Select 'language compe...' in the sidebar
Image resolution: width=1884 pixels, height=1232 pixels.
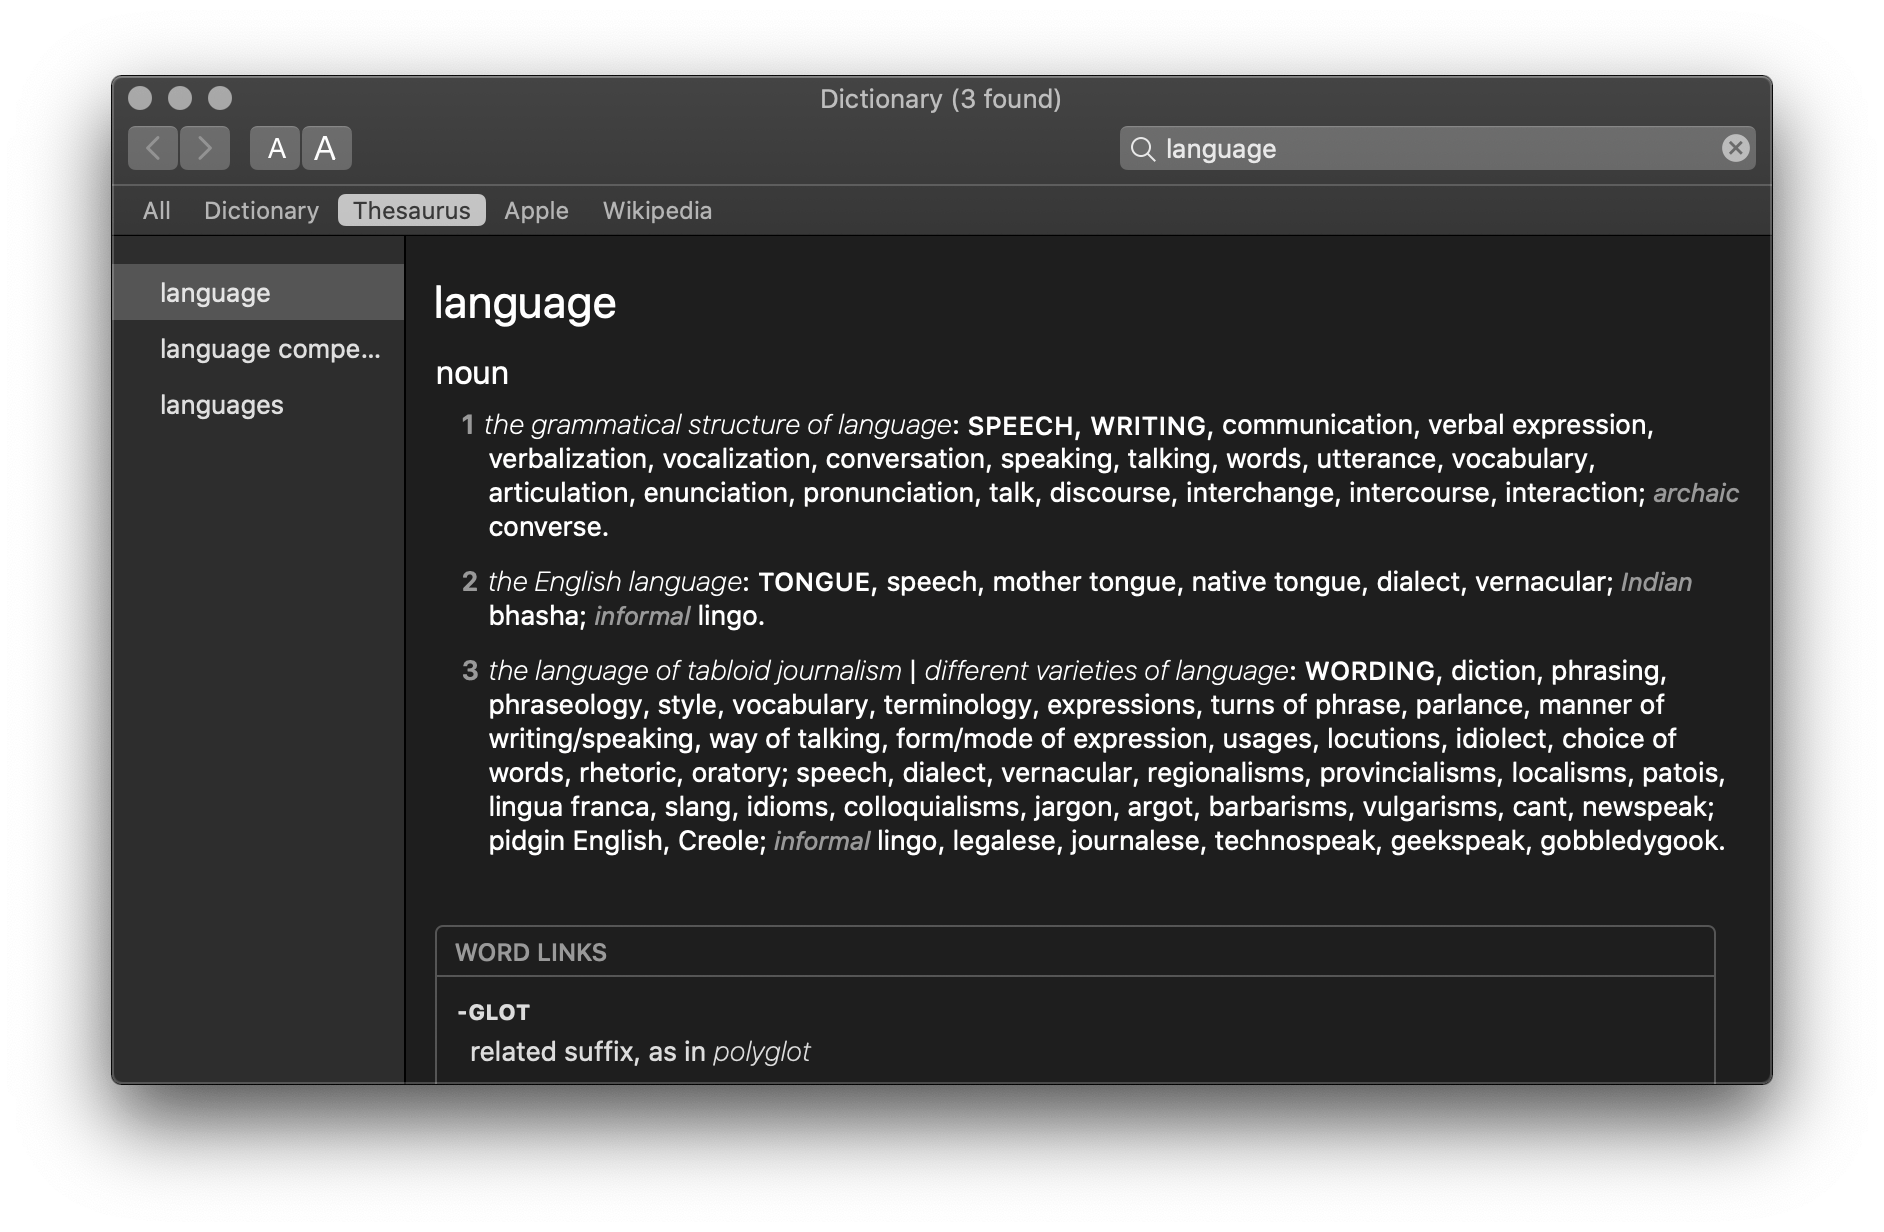[269, 349]
